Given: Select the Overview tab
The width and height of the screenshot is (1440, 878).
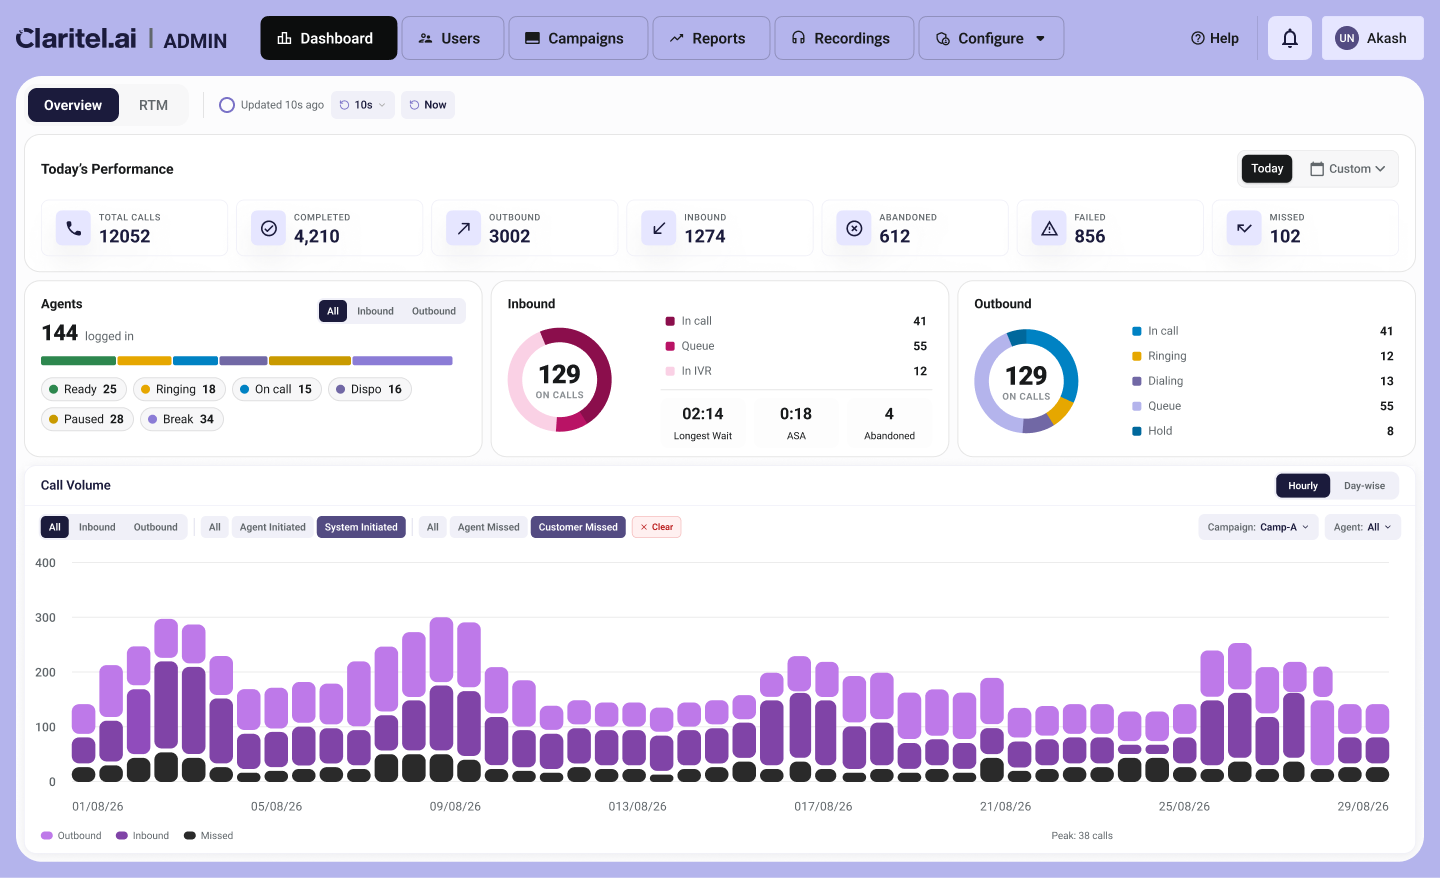Looking at the screenshot, I should click(x=73, y=105).
